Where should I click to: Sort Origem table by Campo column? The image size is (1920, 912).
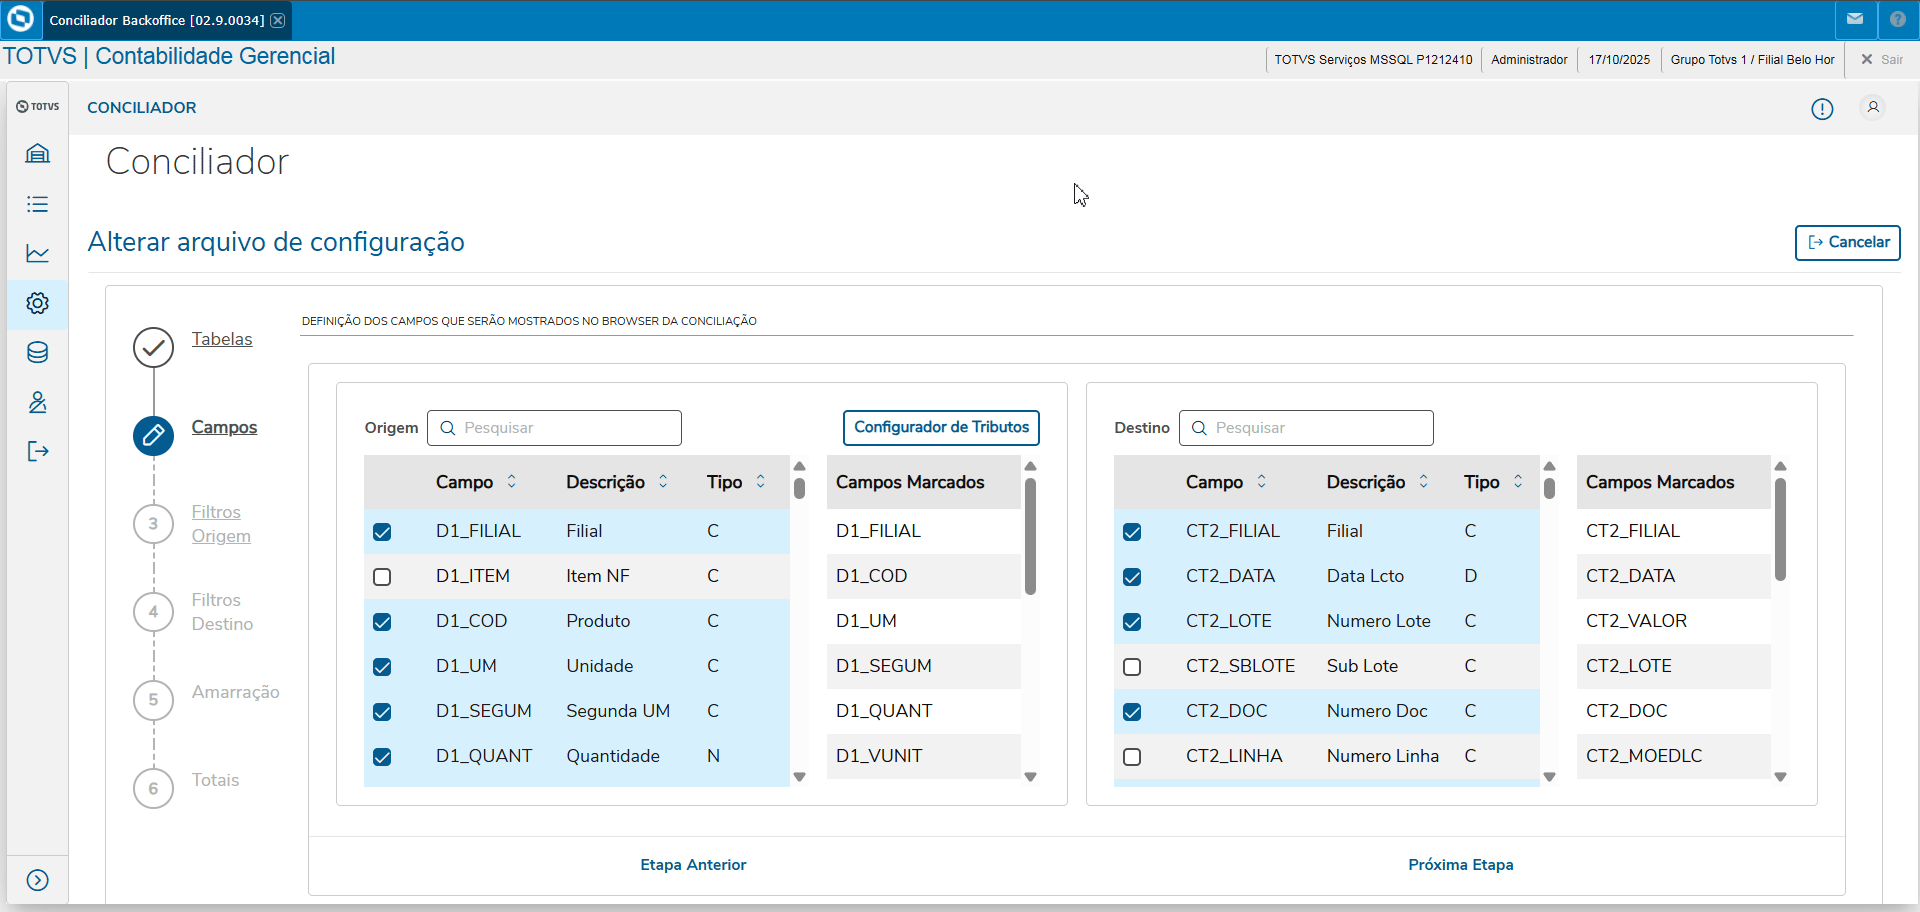(x=512, y=482)
